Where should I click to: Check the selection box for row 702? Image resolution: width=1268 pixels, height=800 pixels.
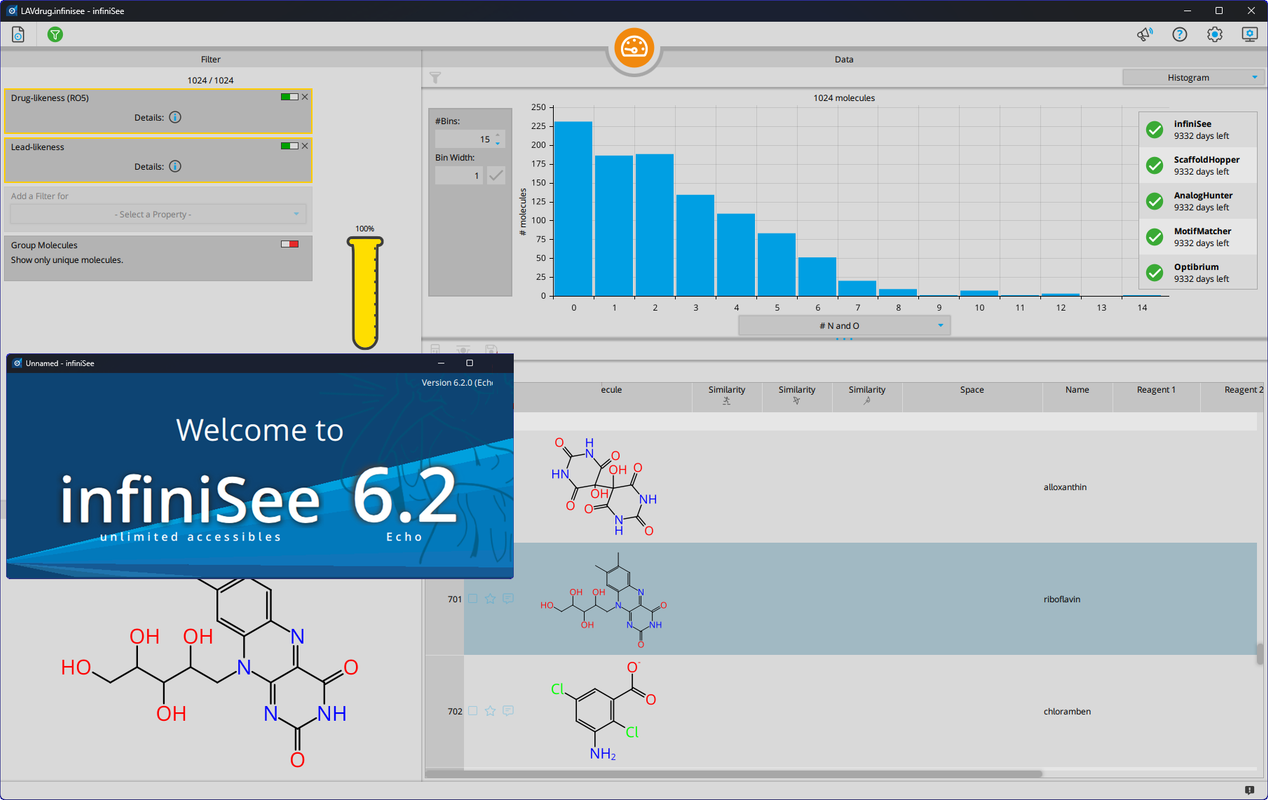point(473,711)
